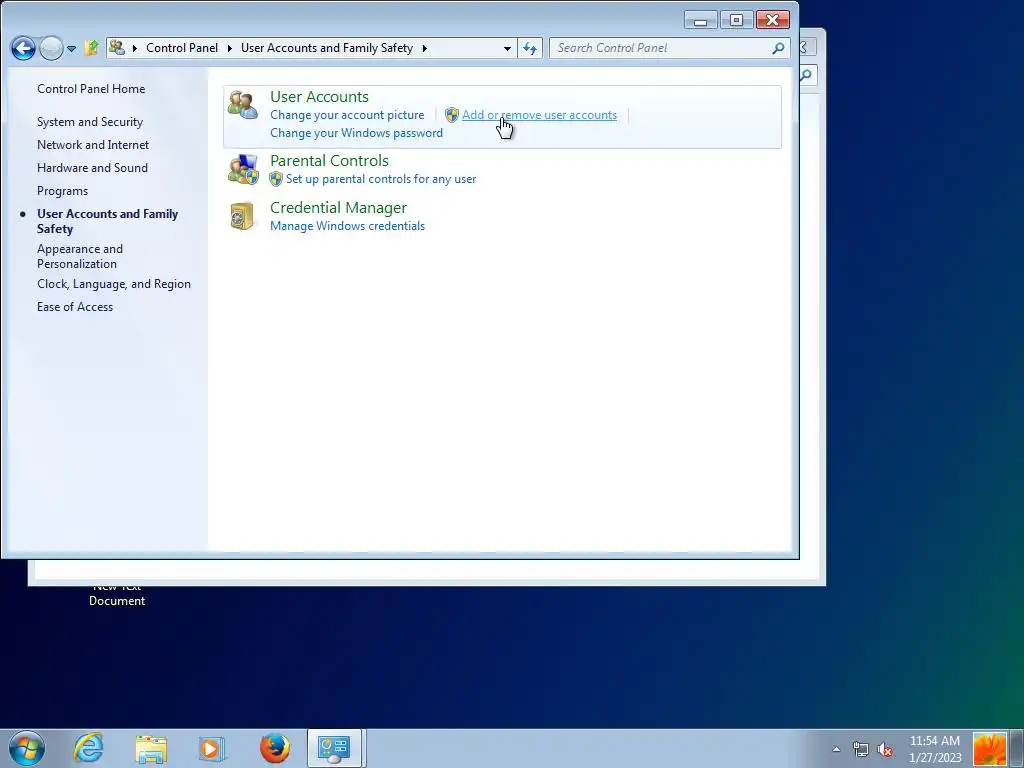Select User Accounts and Family Safety sidebar item
Viewport: 1024px width, 768px height.
(107, 221)
